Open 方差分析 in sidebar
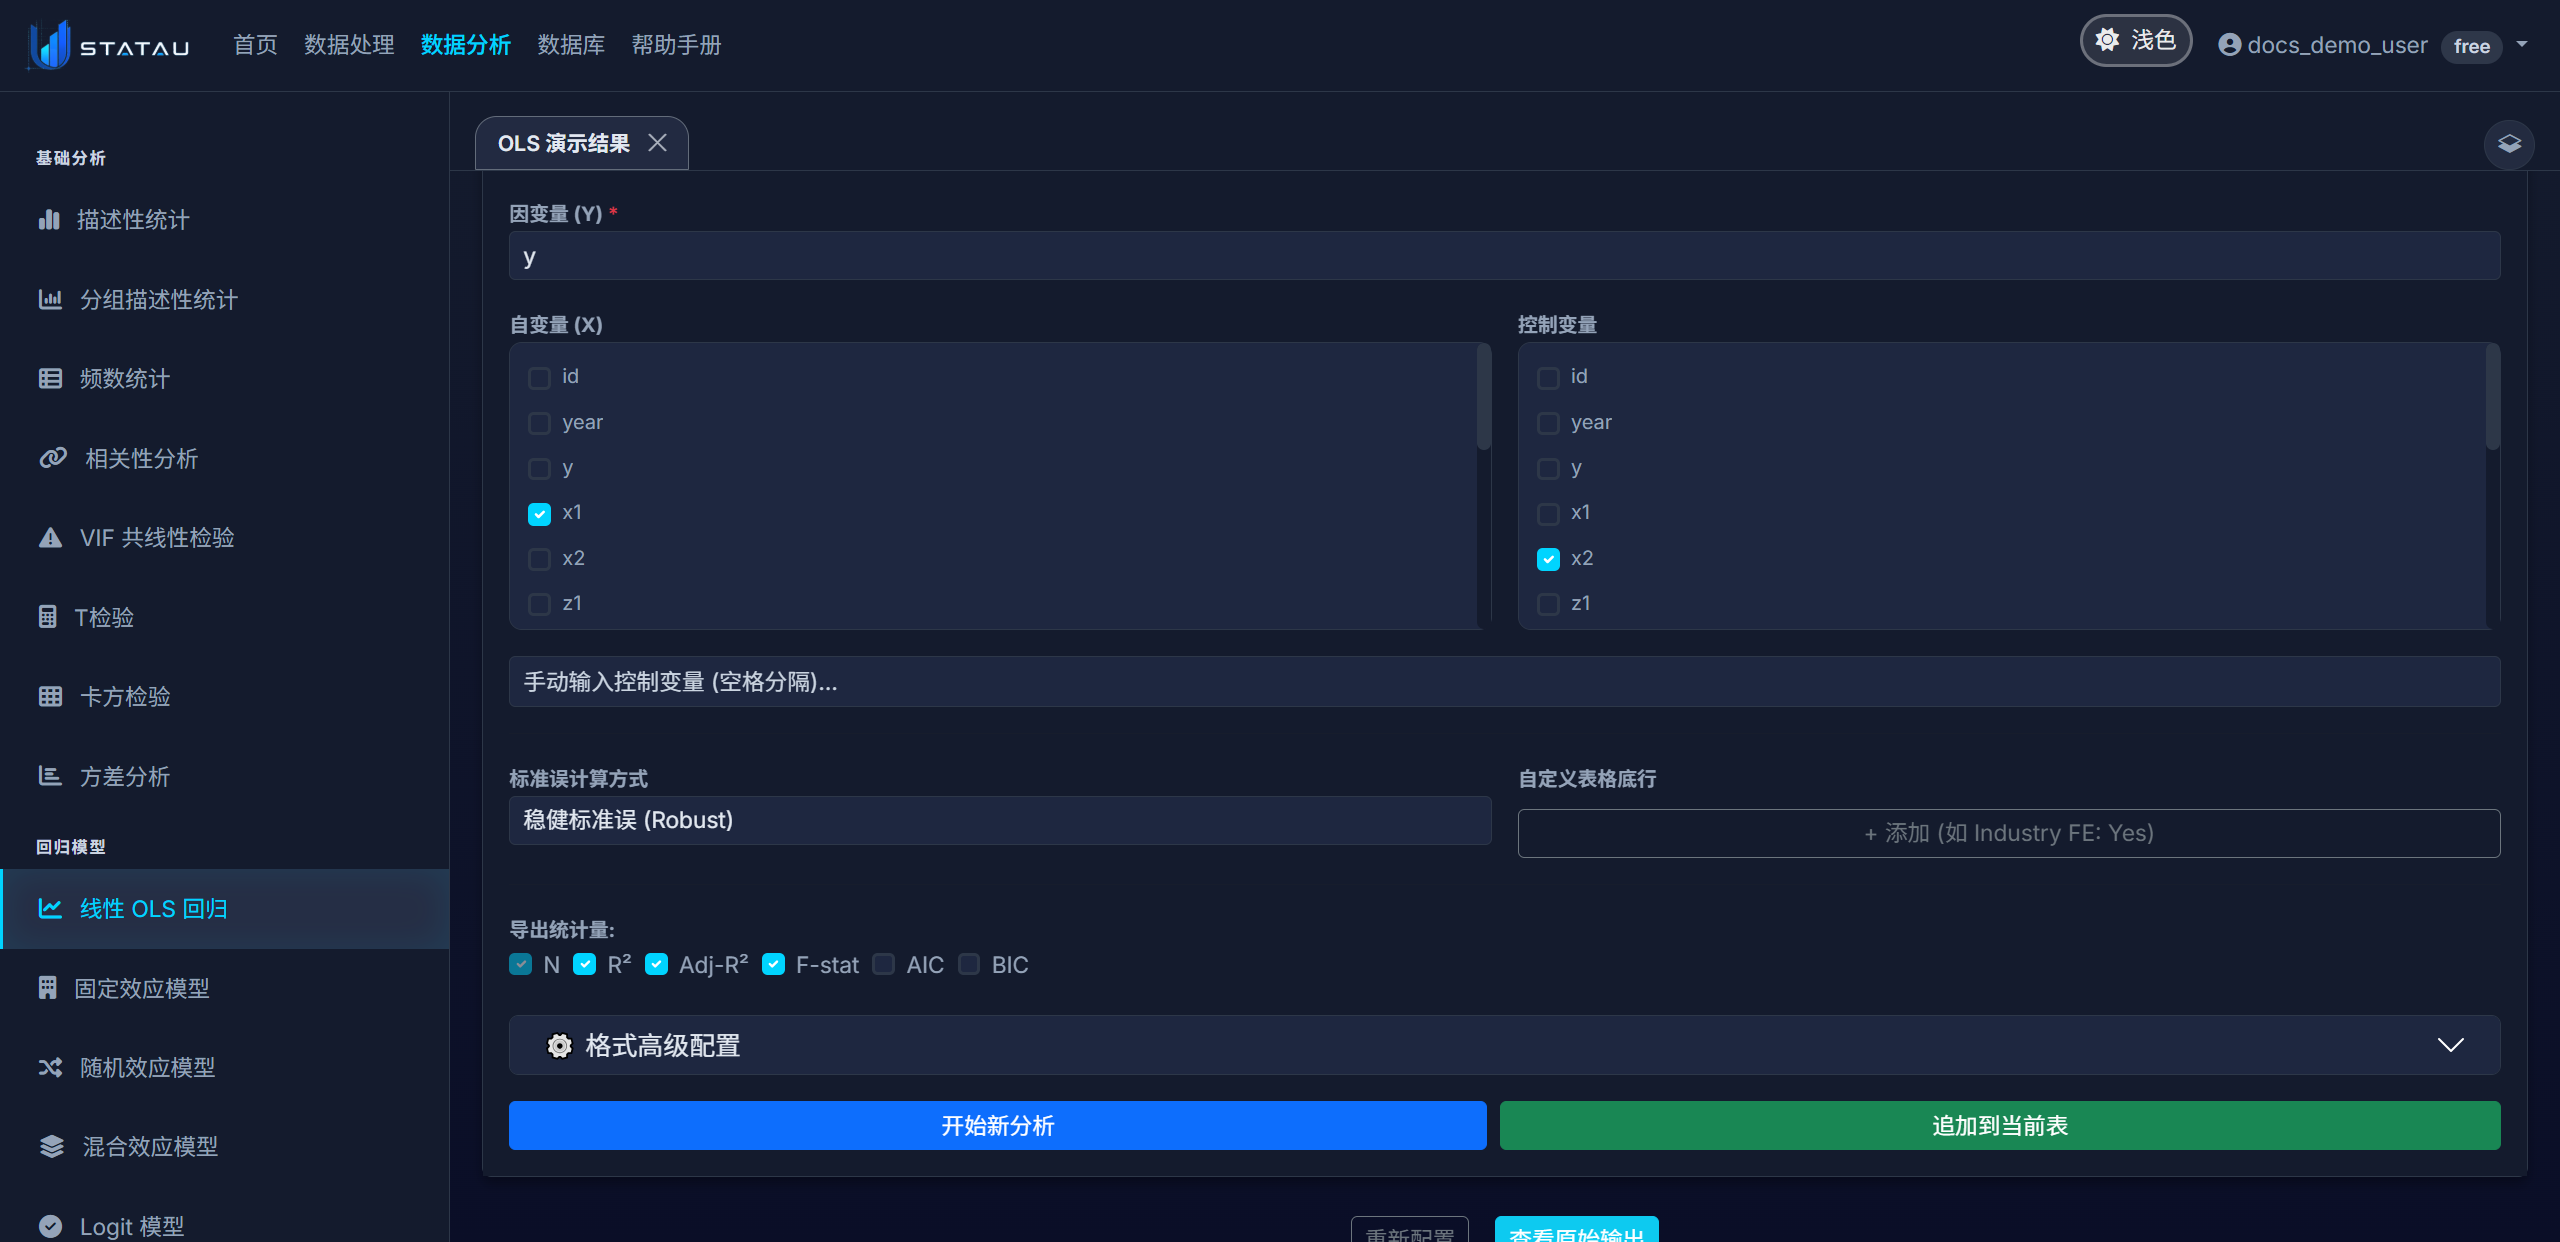2560x1242 pixels. (224, 776)
